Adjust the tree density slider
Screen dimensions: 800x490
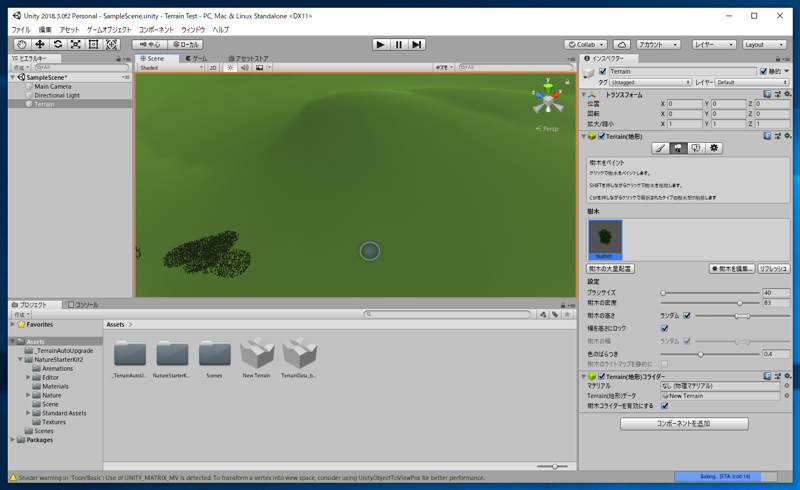[x=711, y=303]
